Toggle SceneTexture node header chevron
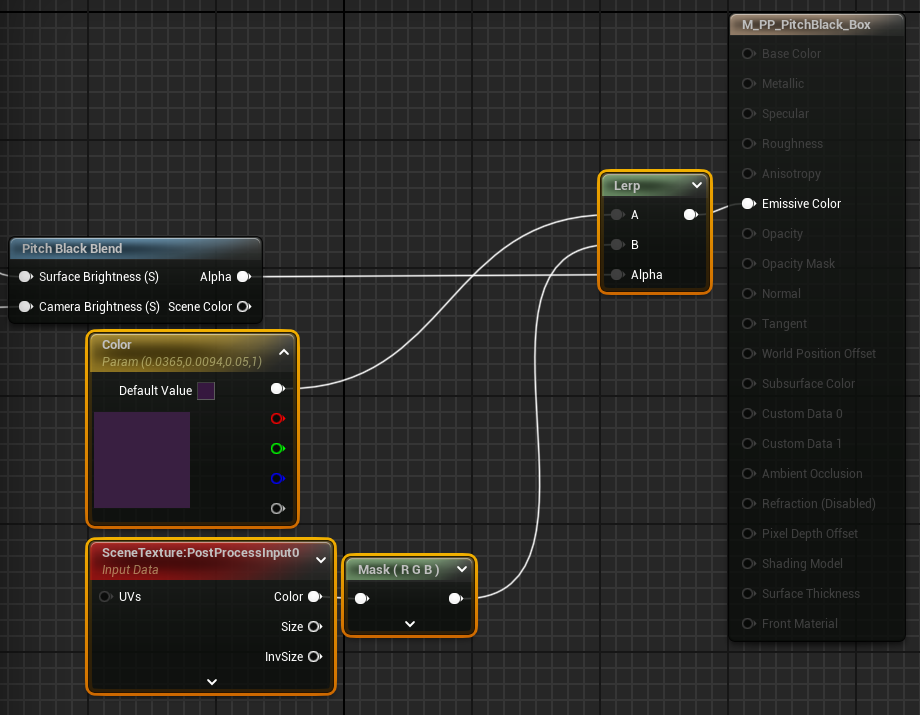920x715 pixels. point(321,560)
